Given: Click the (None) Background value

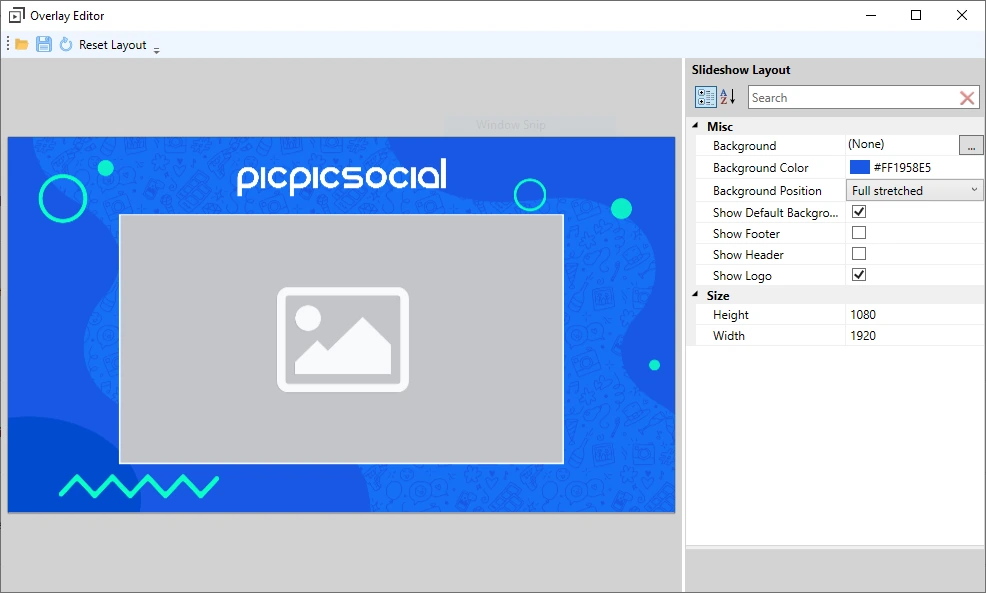Looking at the screenshot, I should [866, 144].
